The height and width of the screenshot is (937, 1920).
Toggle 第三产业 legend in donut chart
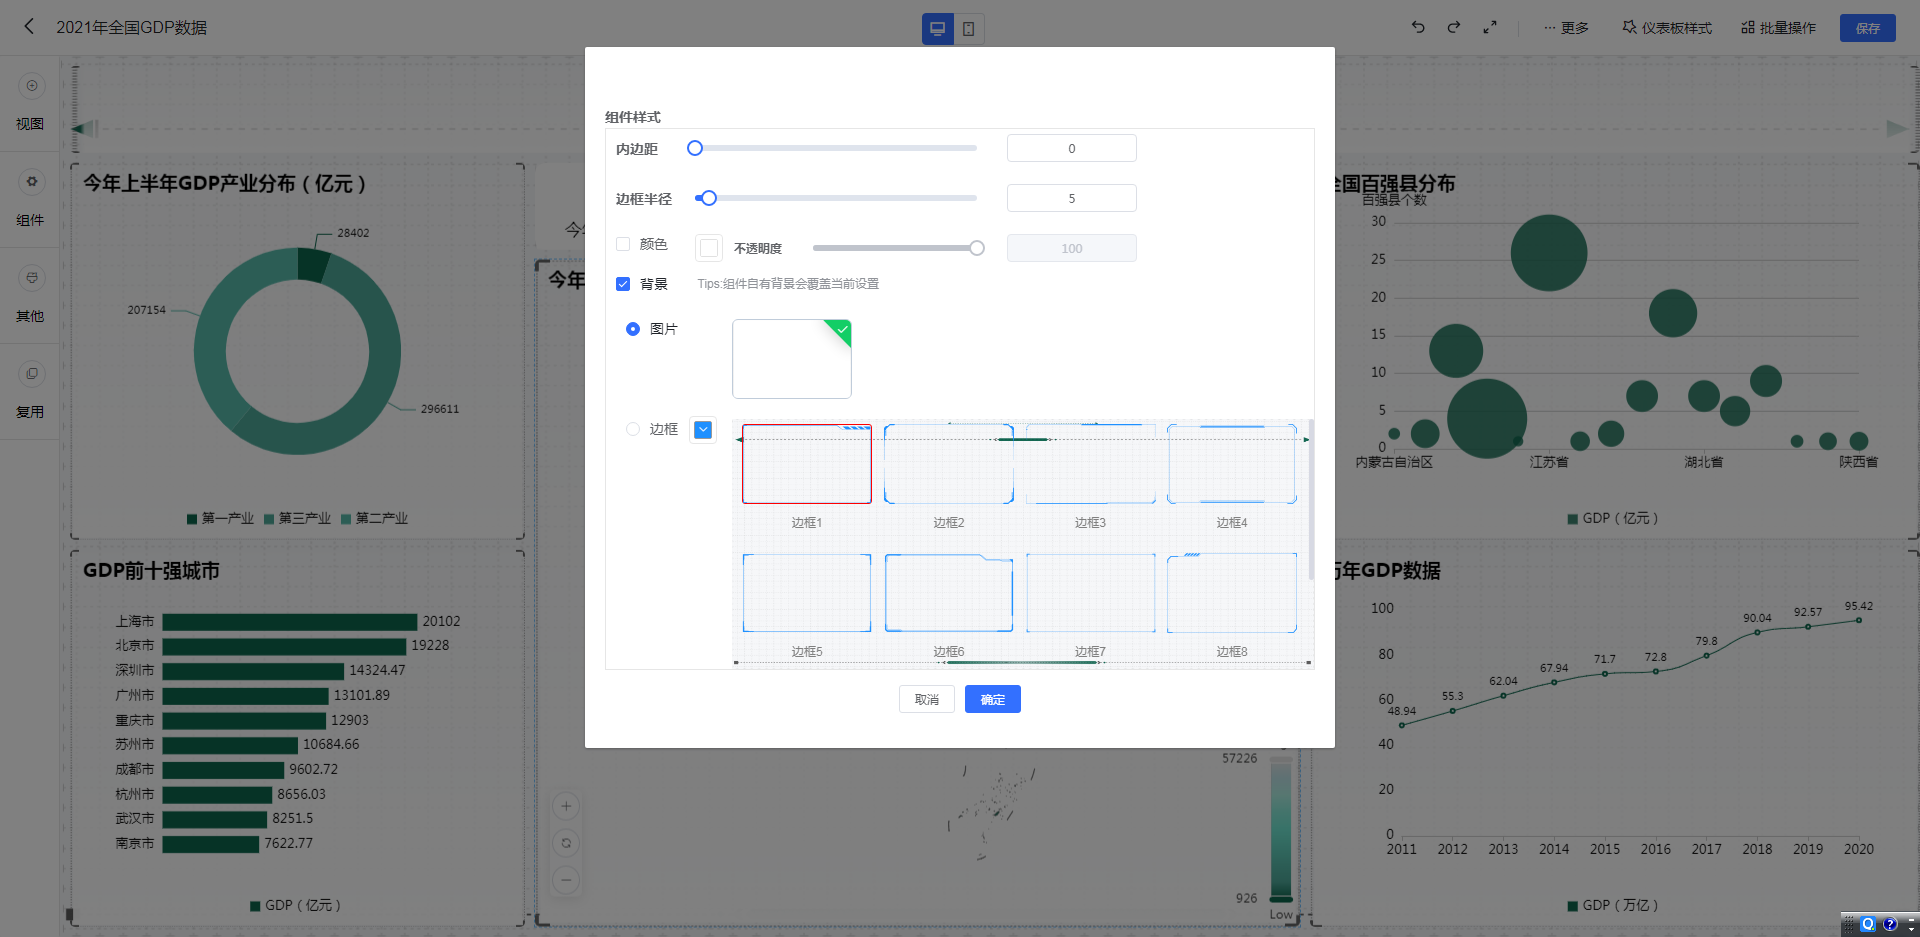(297, 518)
